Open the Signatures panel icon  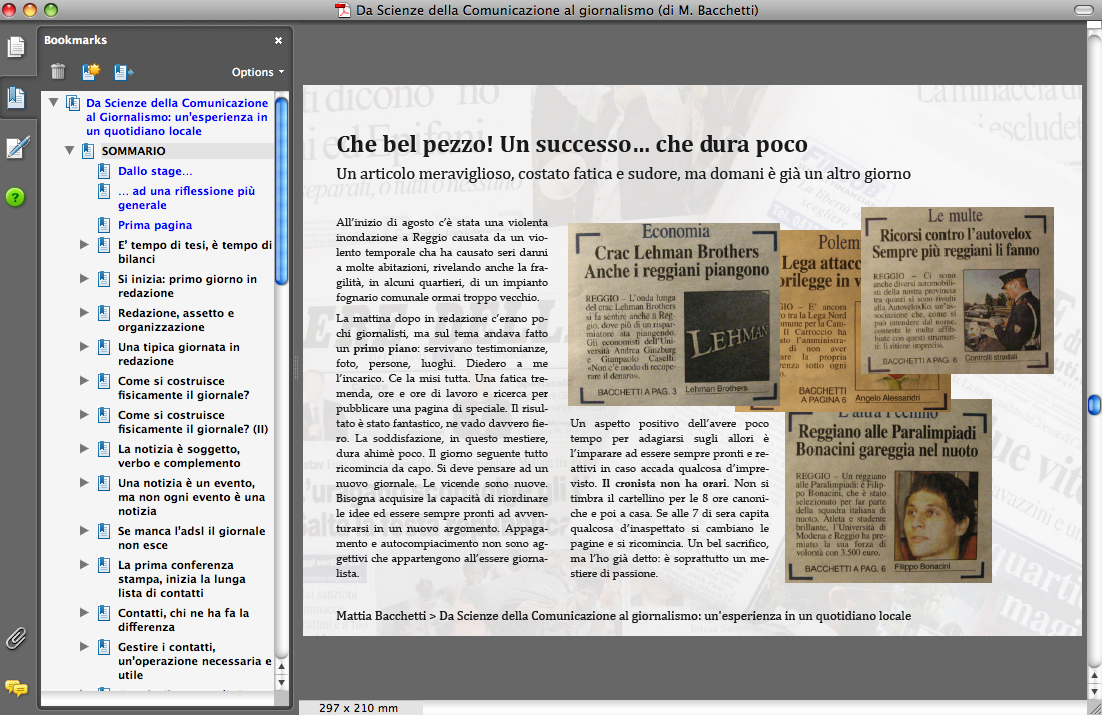pos(16,148)
